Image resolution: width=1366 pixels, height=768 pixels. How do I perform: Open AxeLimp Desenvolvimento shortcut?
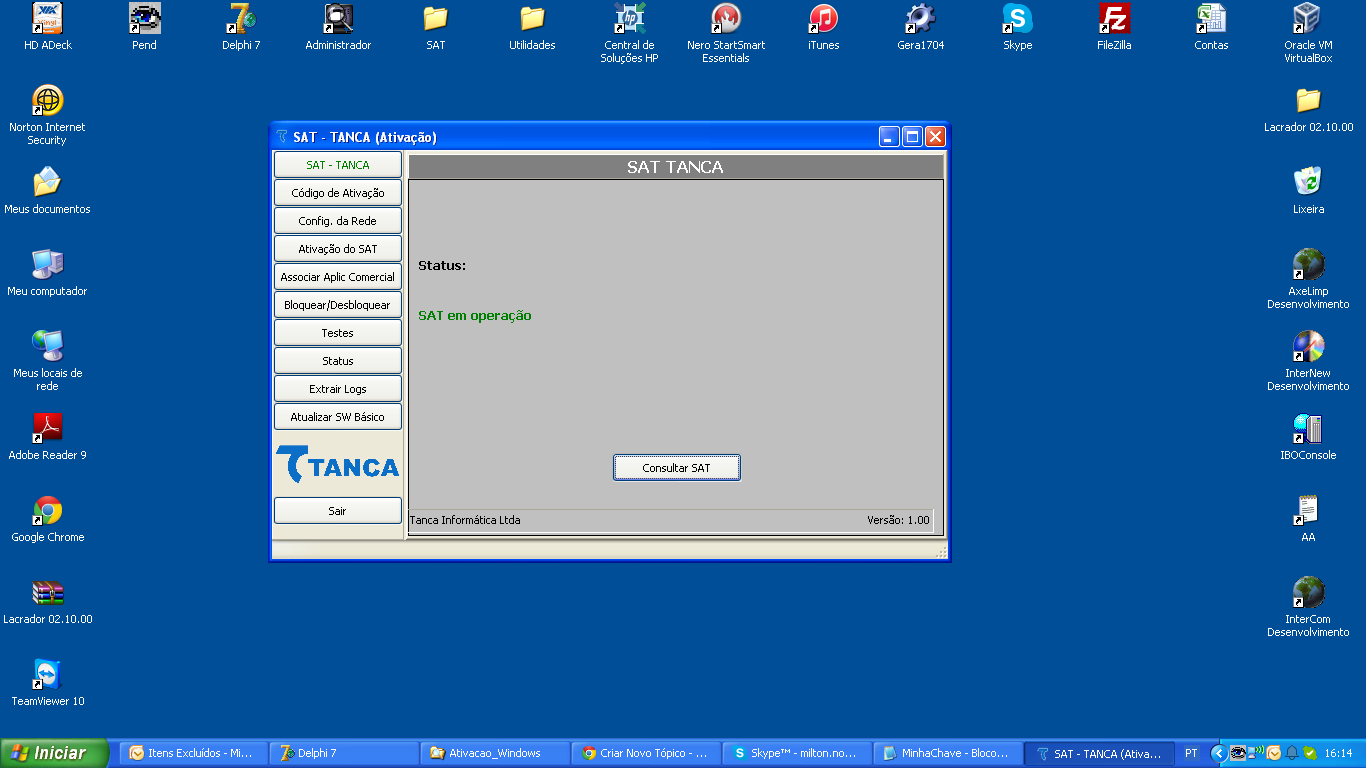tap(1308, 279)
